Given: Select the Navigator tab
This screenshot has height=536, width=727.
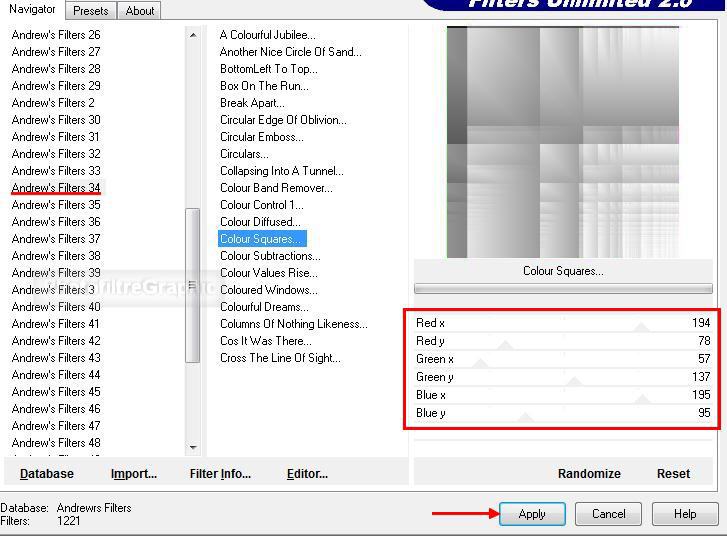Looking at the screenshot, I should [x=32, y=10].
